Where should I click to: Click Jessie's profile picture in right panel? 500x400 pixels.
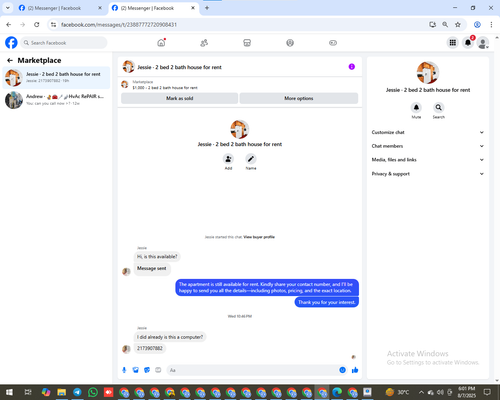coord(428,73)
